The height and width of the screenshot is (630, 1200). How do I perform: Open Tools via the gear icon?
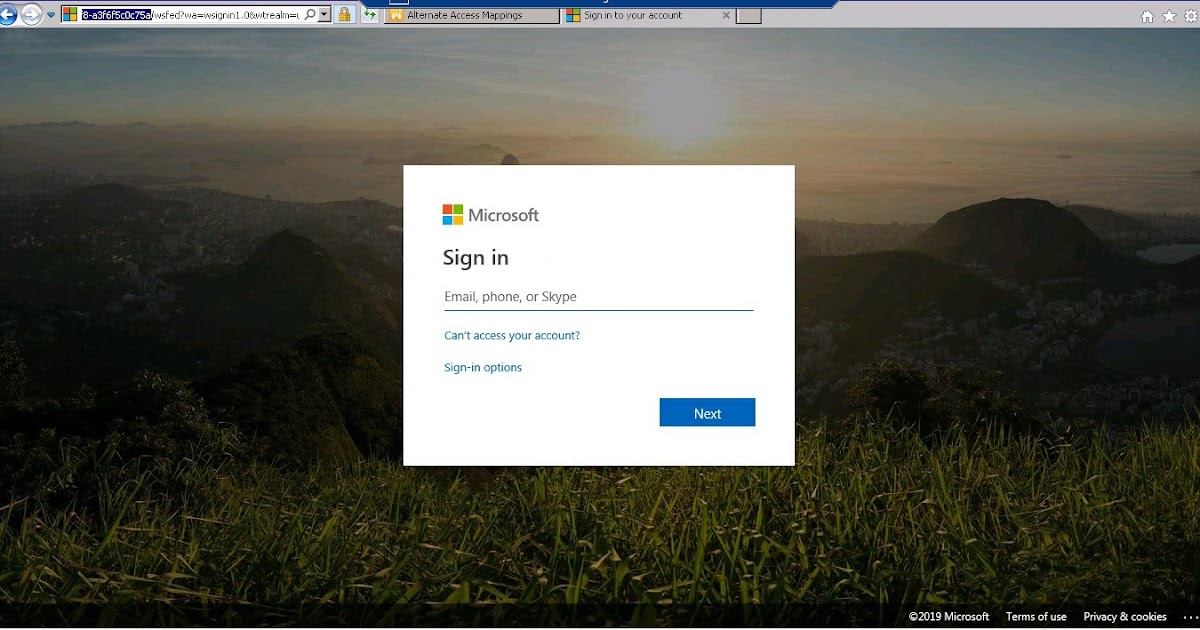click(x=1192, y=16)
